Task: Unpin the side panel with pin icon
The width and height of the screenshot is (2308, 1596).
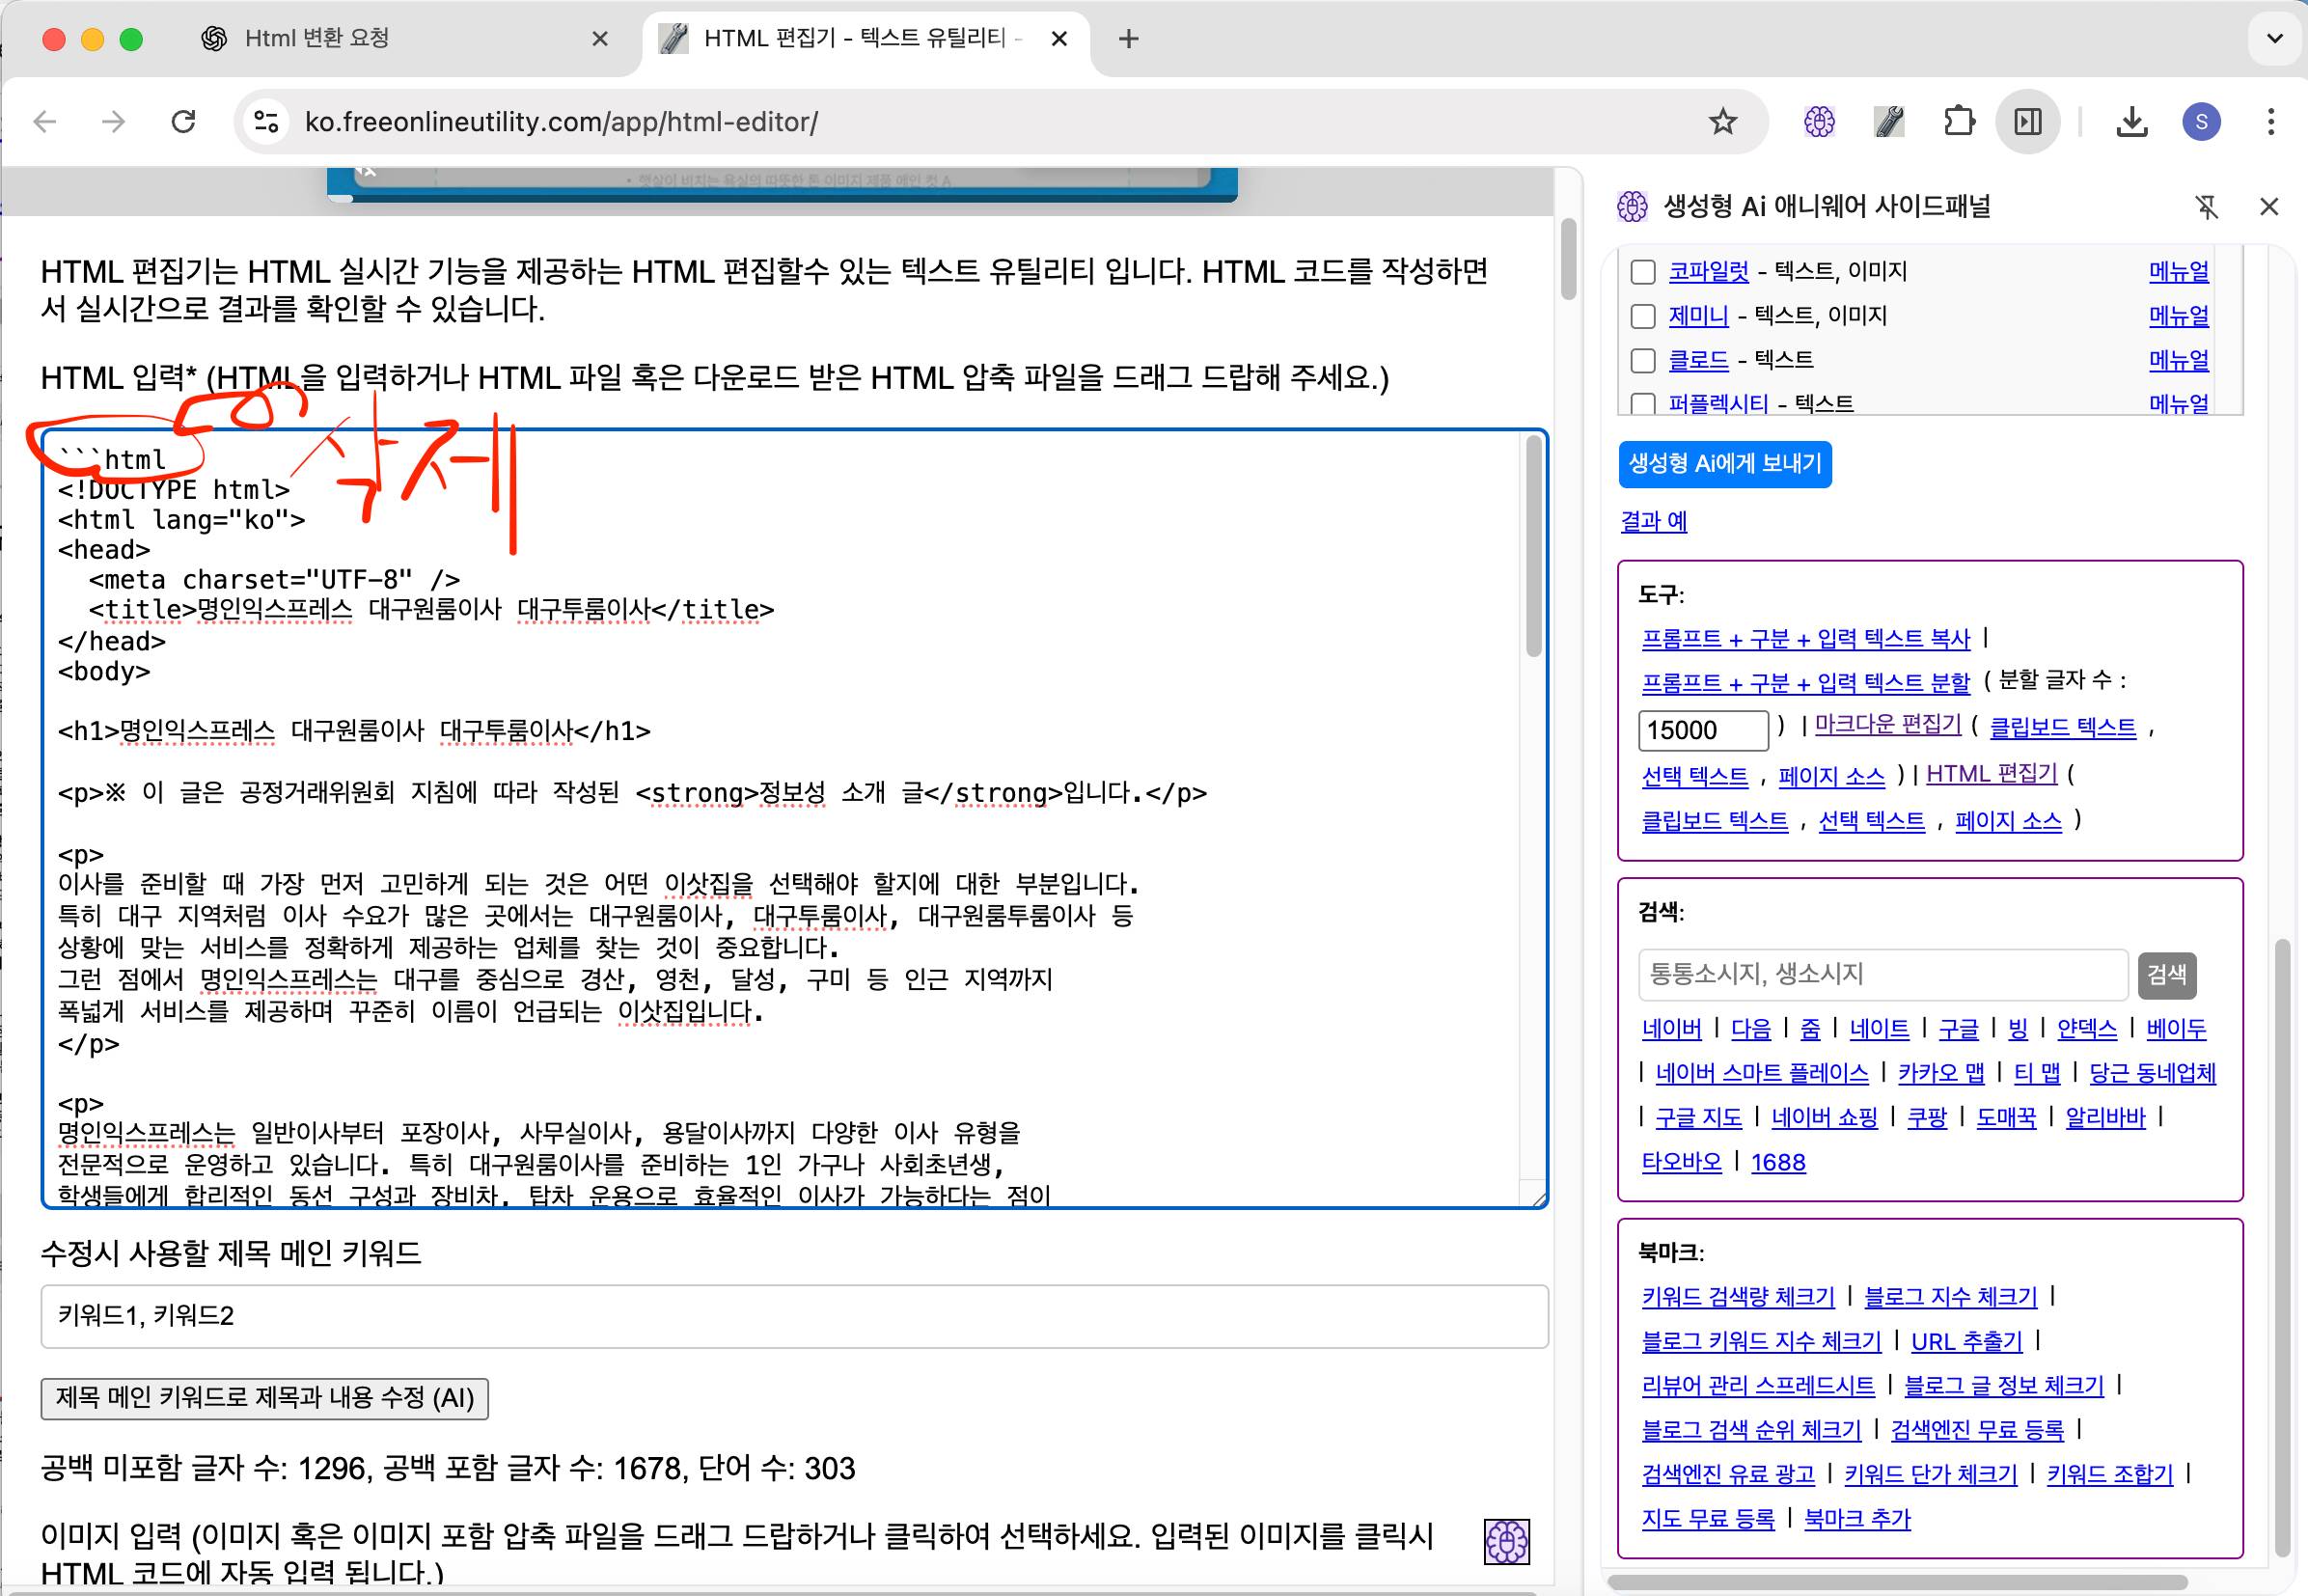Action: click(x=2206, y=207)
